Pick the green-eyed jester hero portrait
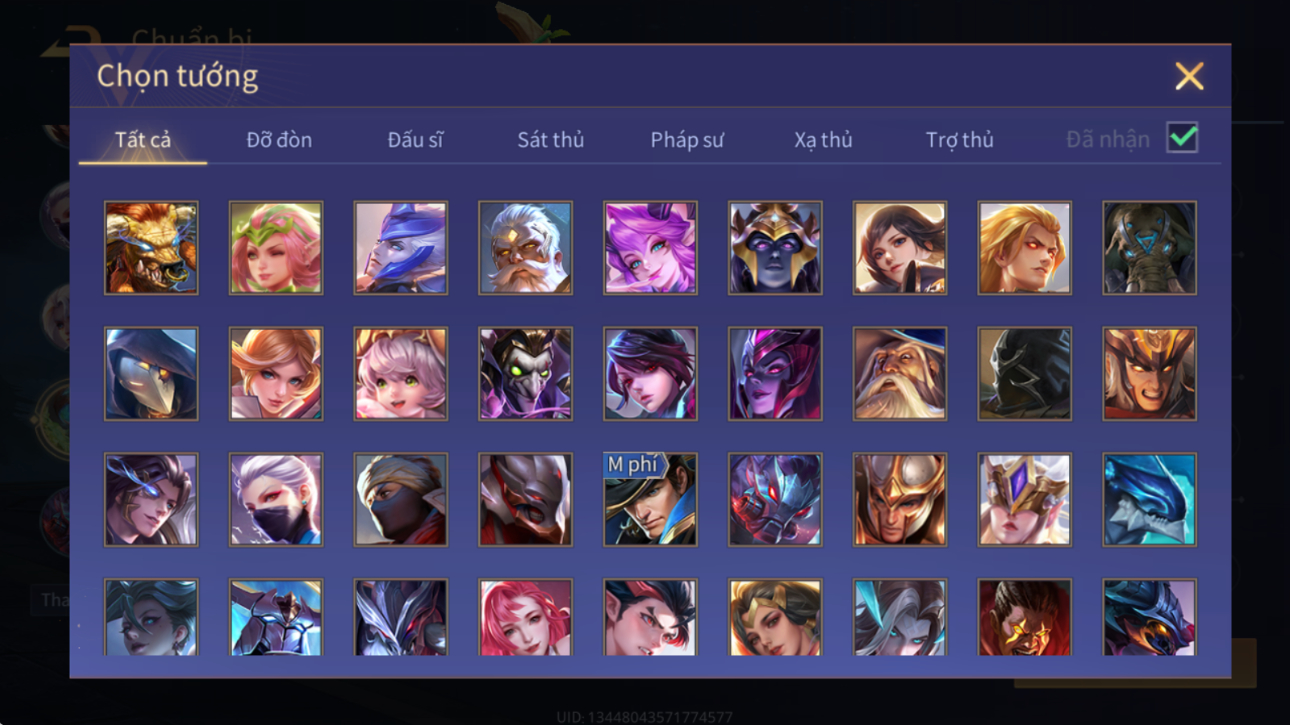Image resolution: width=1290 pixels, height=725 pixels. pos(525,374)
